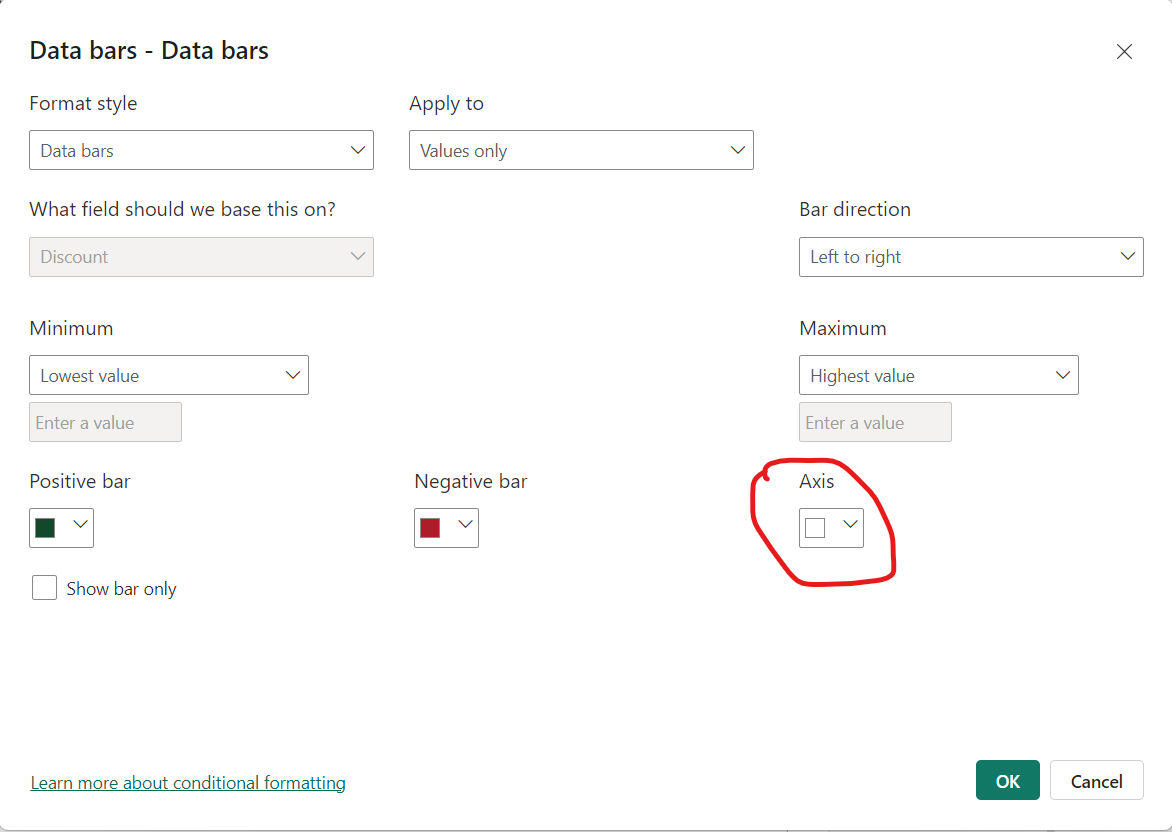Confirm with the OK button
The width and height of the screenshot is (1172, 832).
click(1007, 780)
